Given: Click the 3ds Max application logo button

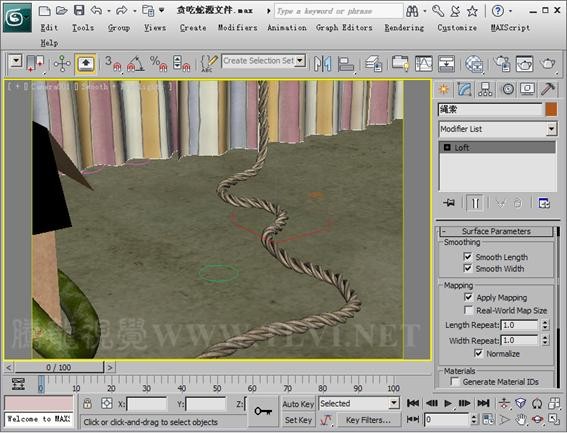Looking at the screenshot, I should (x=17, y=17).
